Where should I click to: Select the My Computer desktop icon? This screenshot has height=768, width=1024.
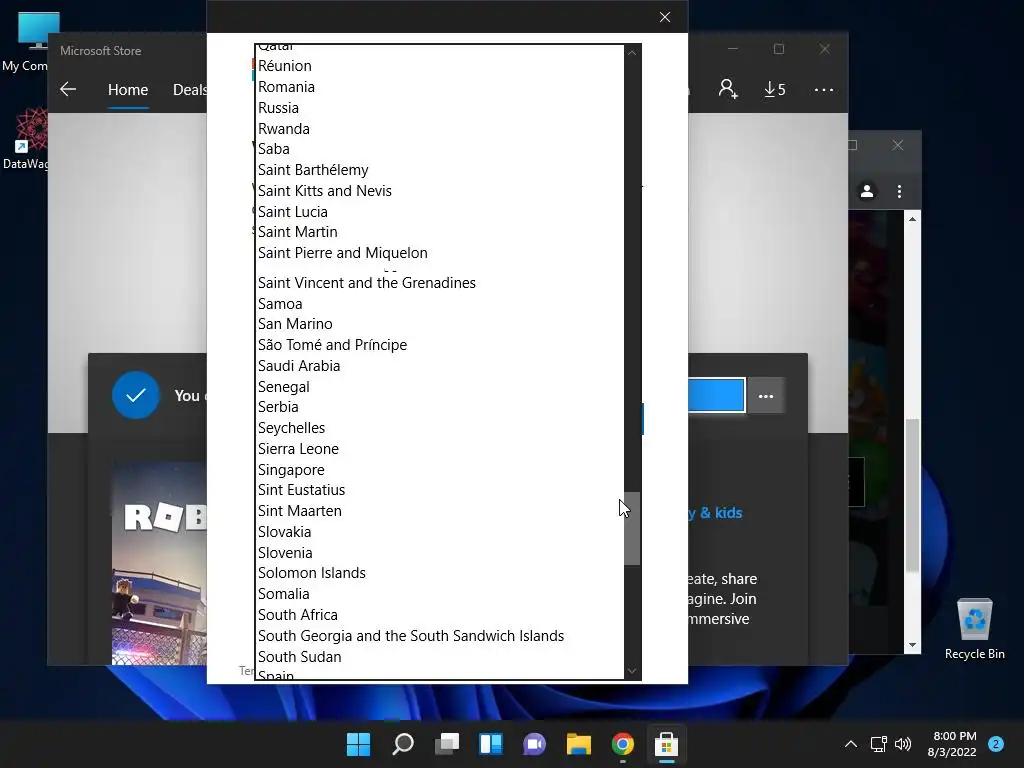[29, 42]
